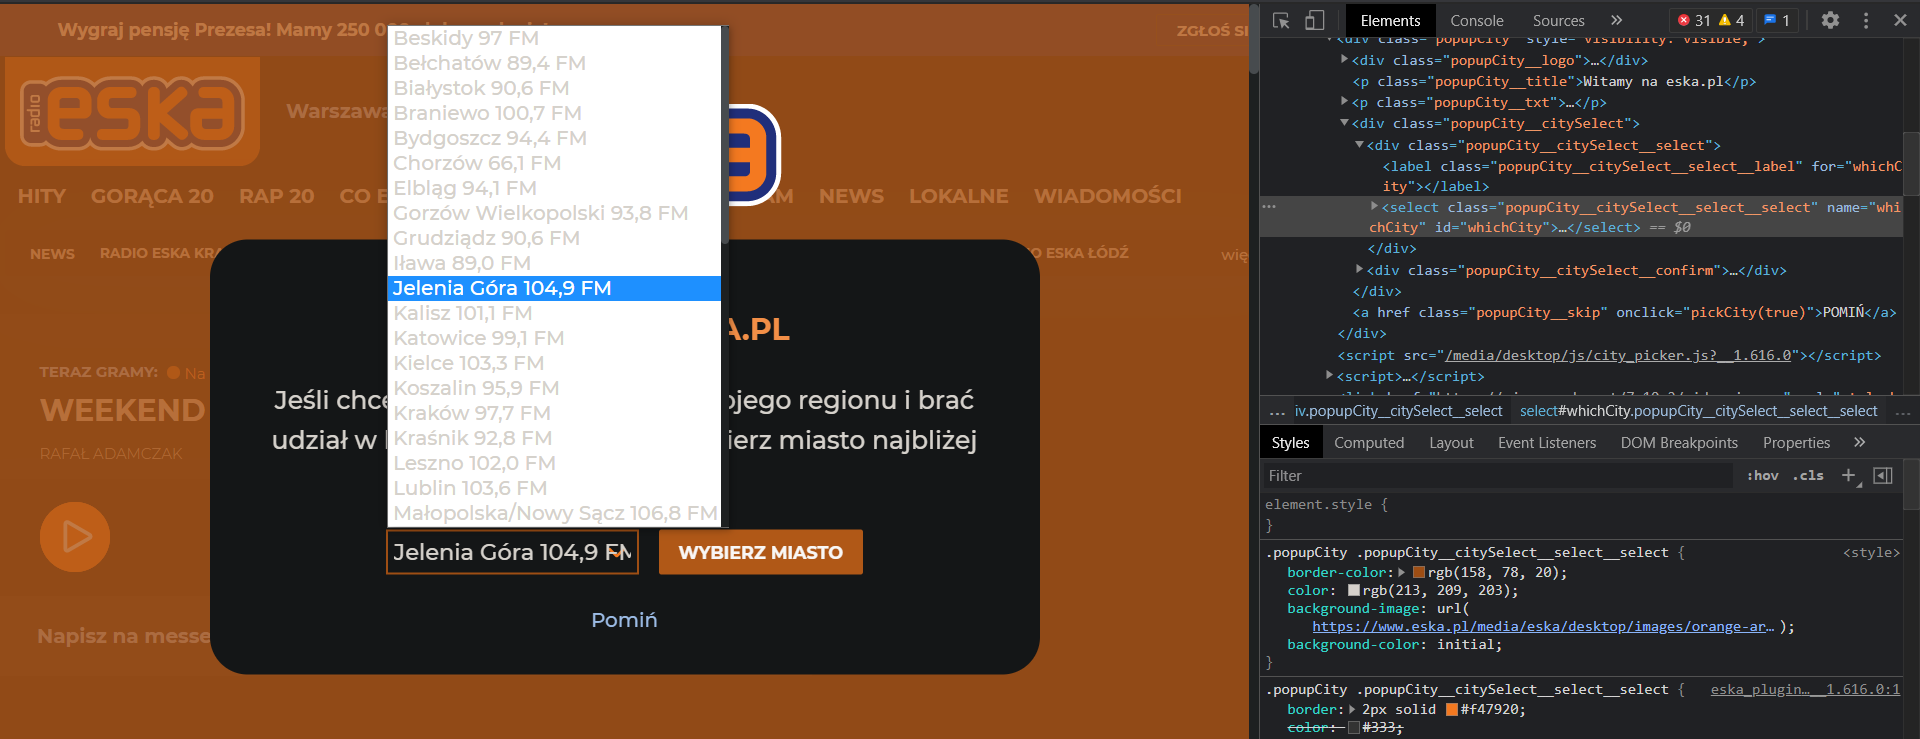Toggle the .cls class editor button
The image size is (1920, 739).
[x=1808, y=476]
